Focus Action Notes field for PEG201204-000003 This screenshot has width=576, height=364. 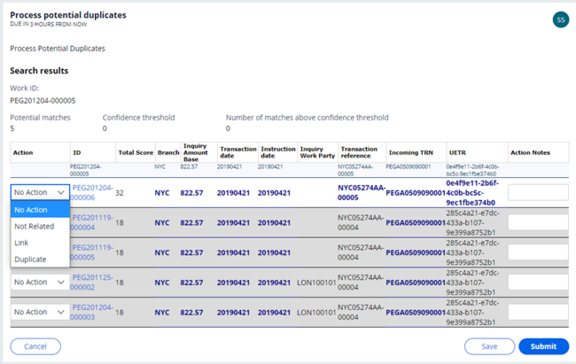click(538, 312)
